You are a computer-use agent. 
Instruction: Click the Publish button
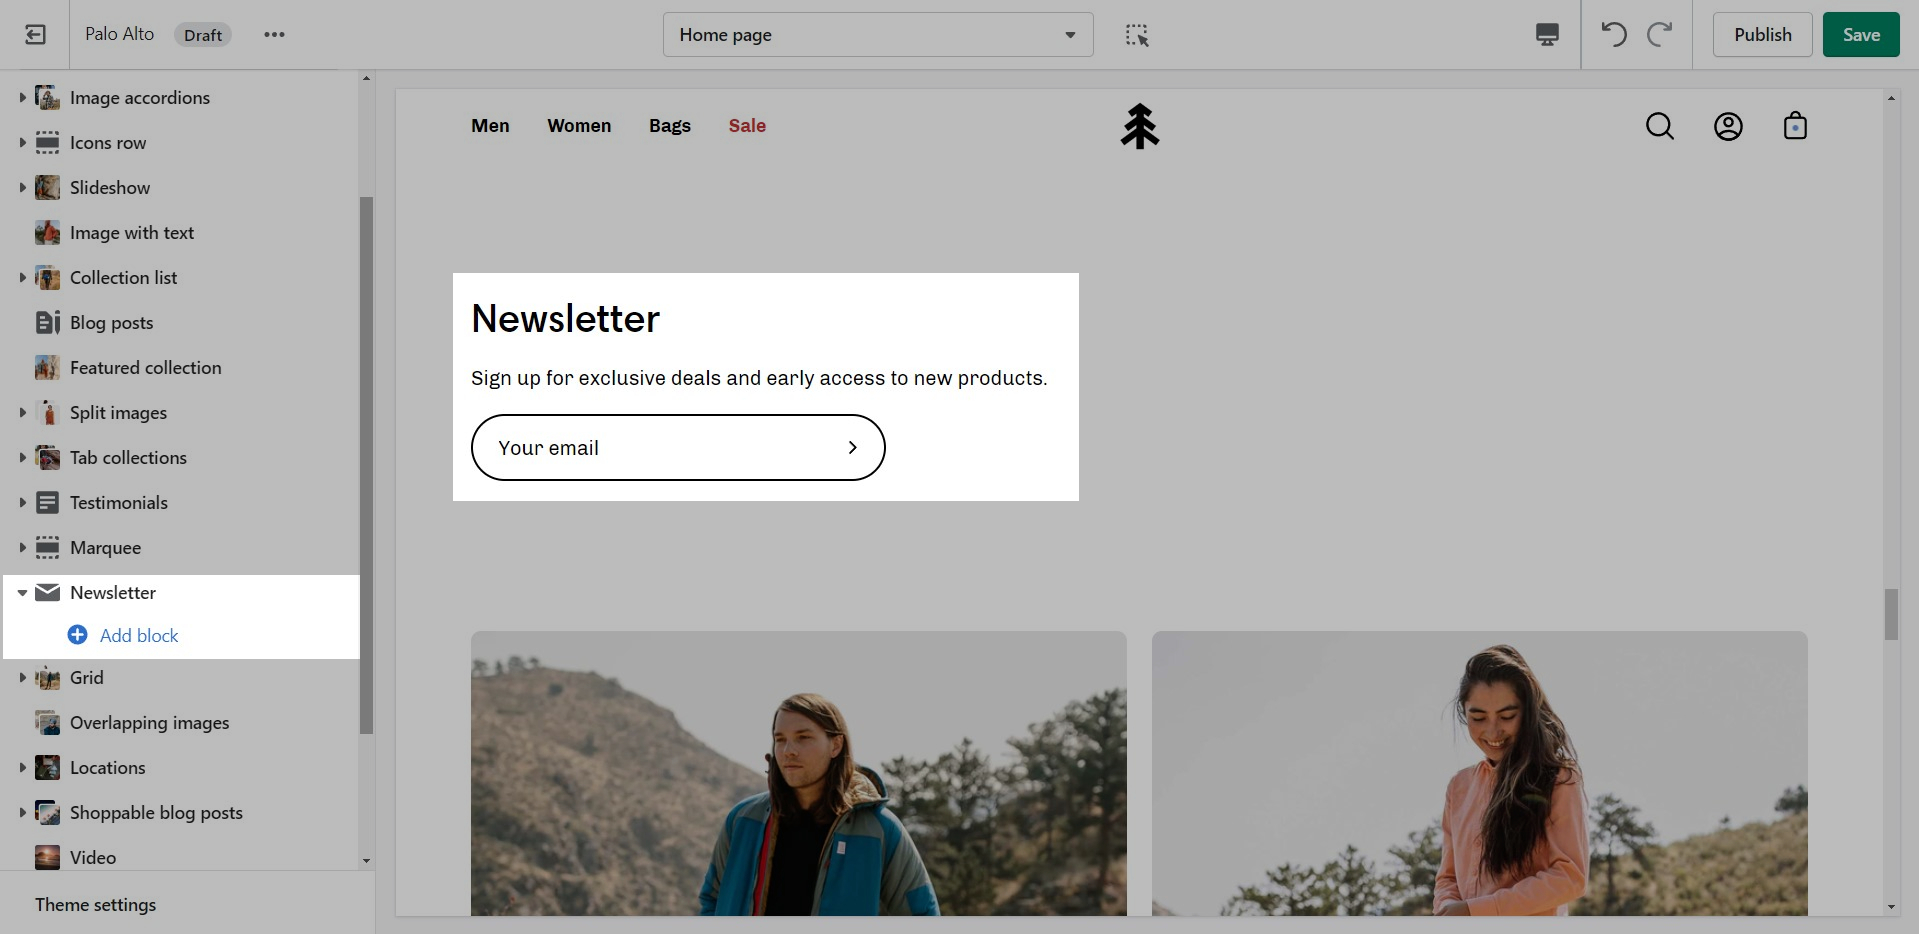point(1762,35)
